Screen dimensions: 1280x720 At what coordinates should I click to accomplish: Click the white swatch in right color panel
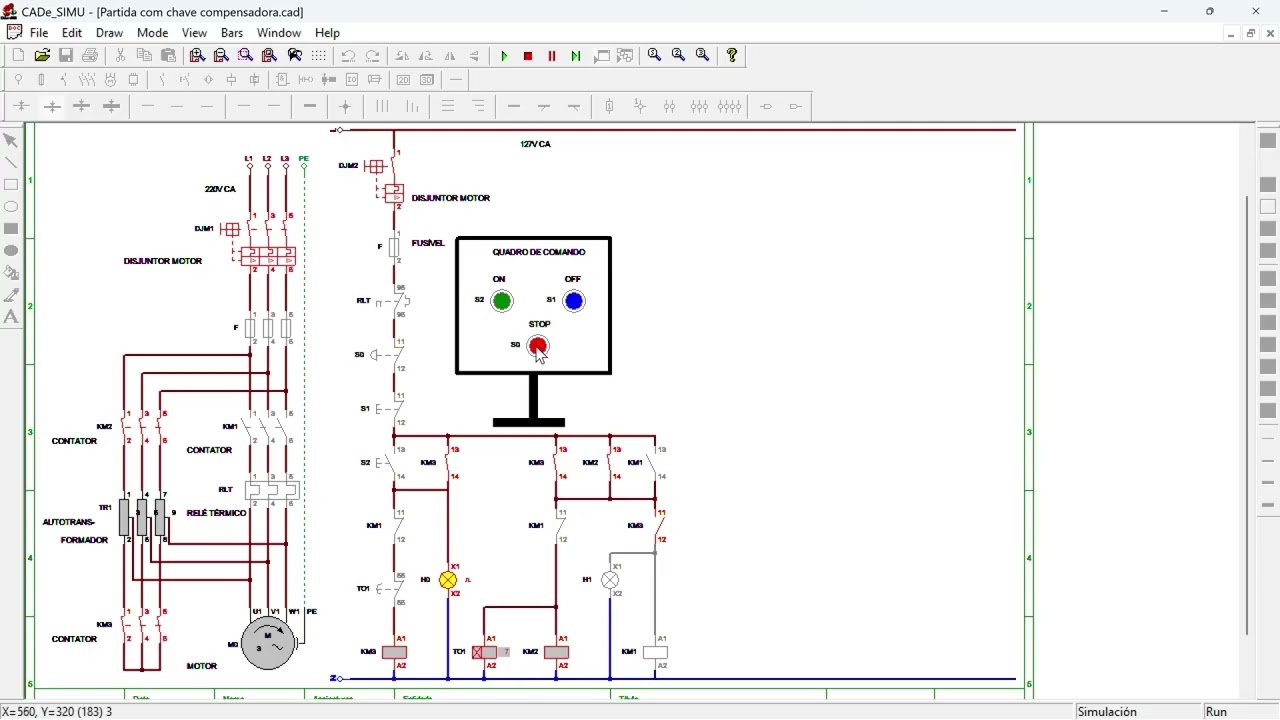point(1268,207)
